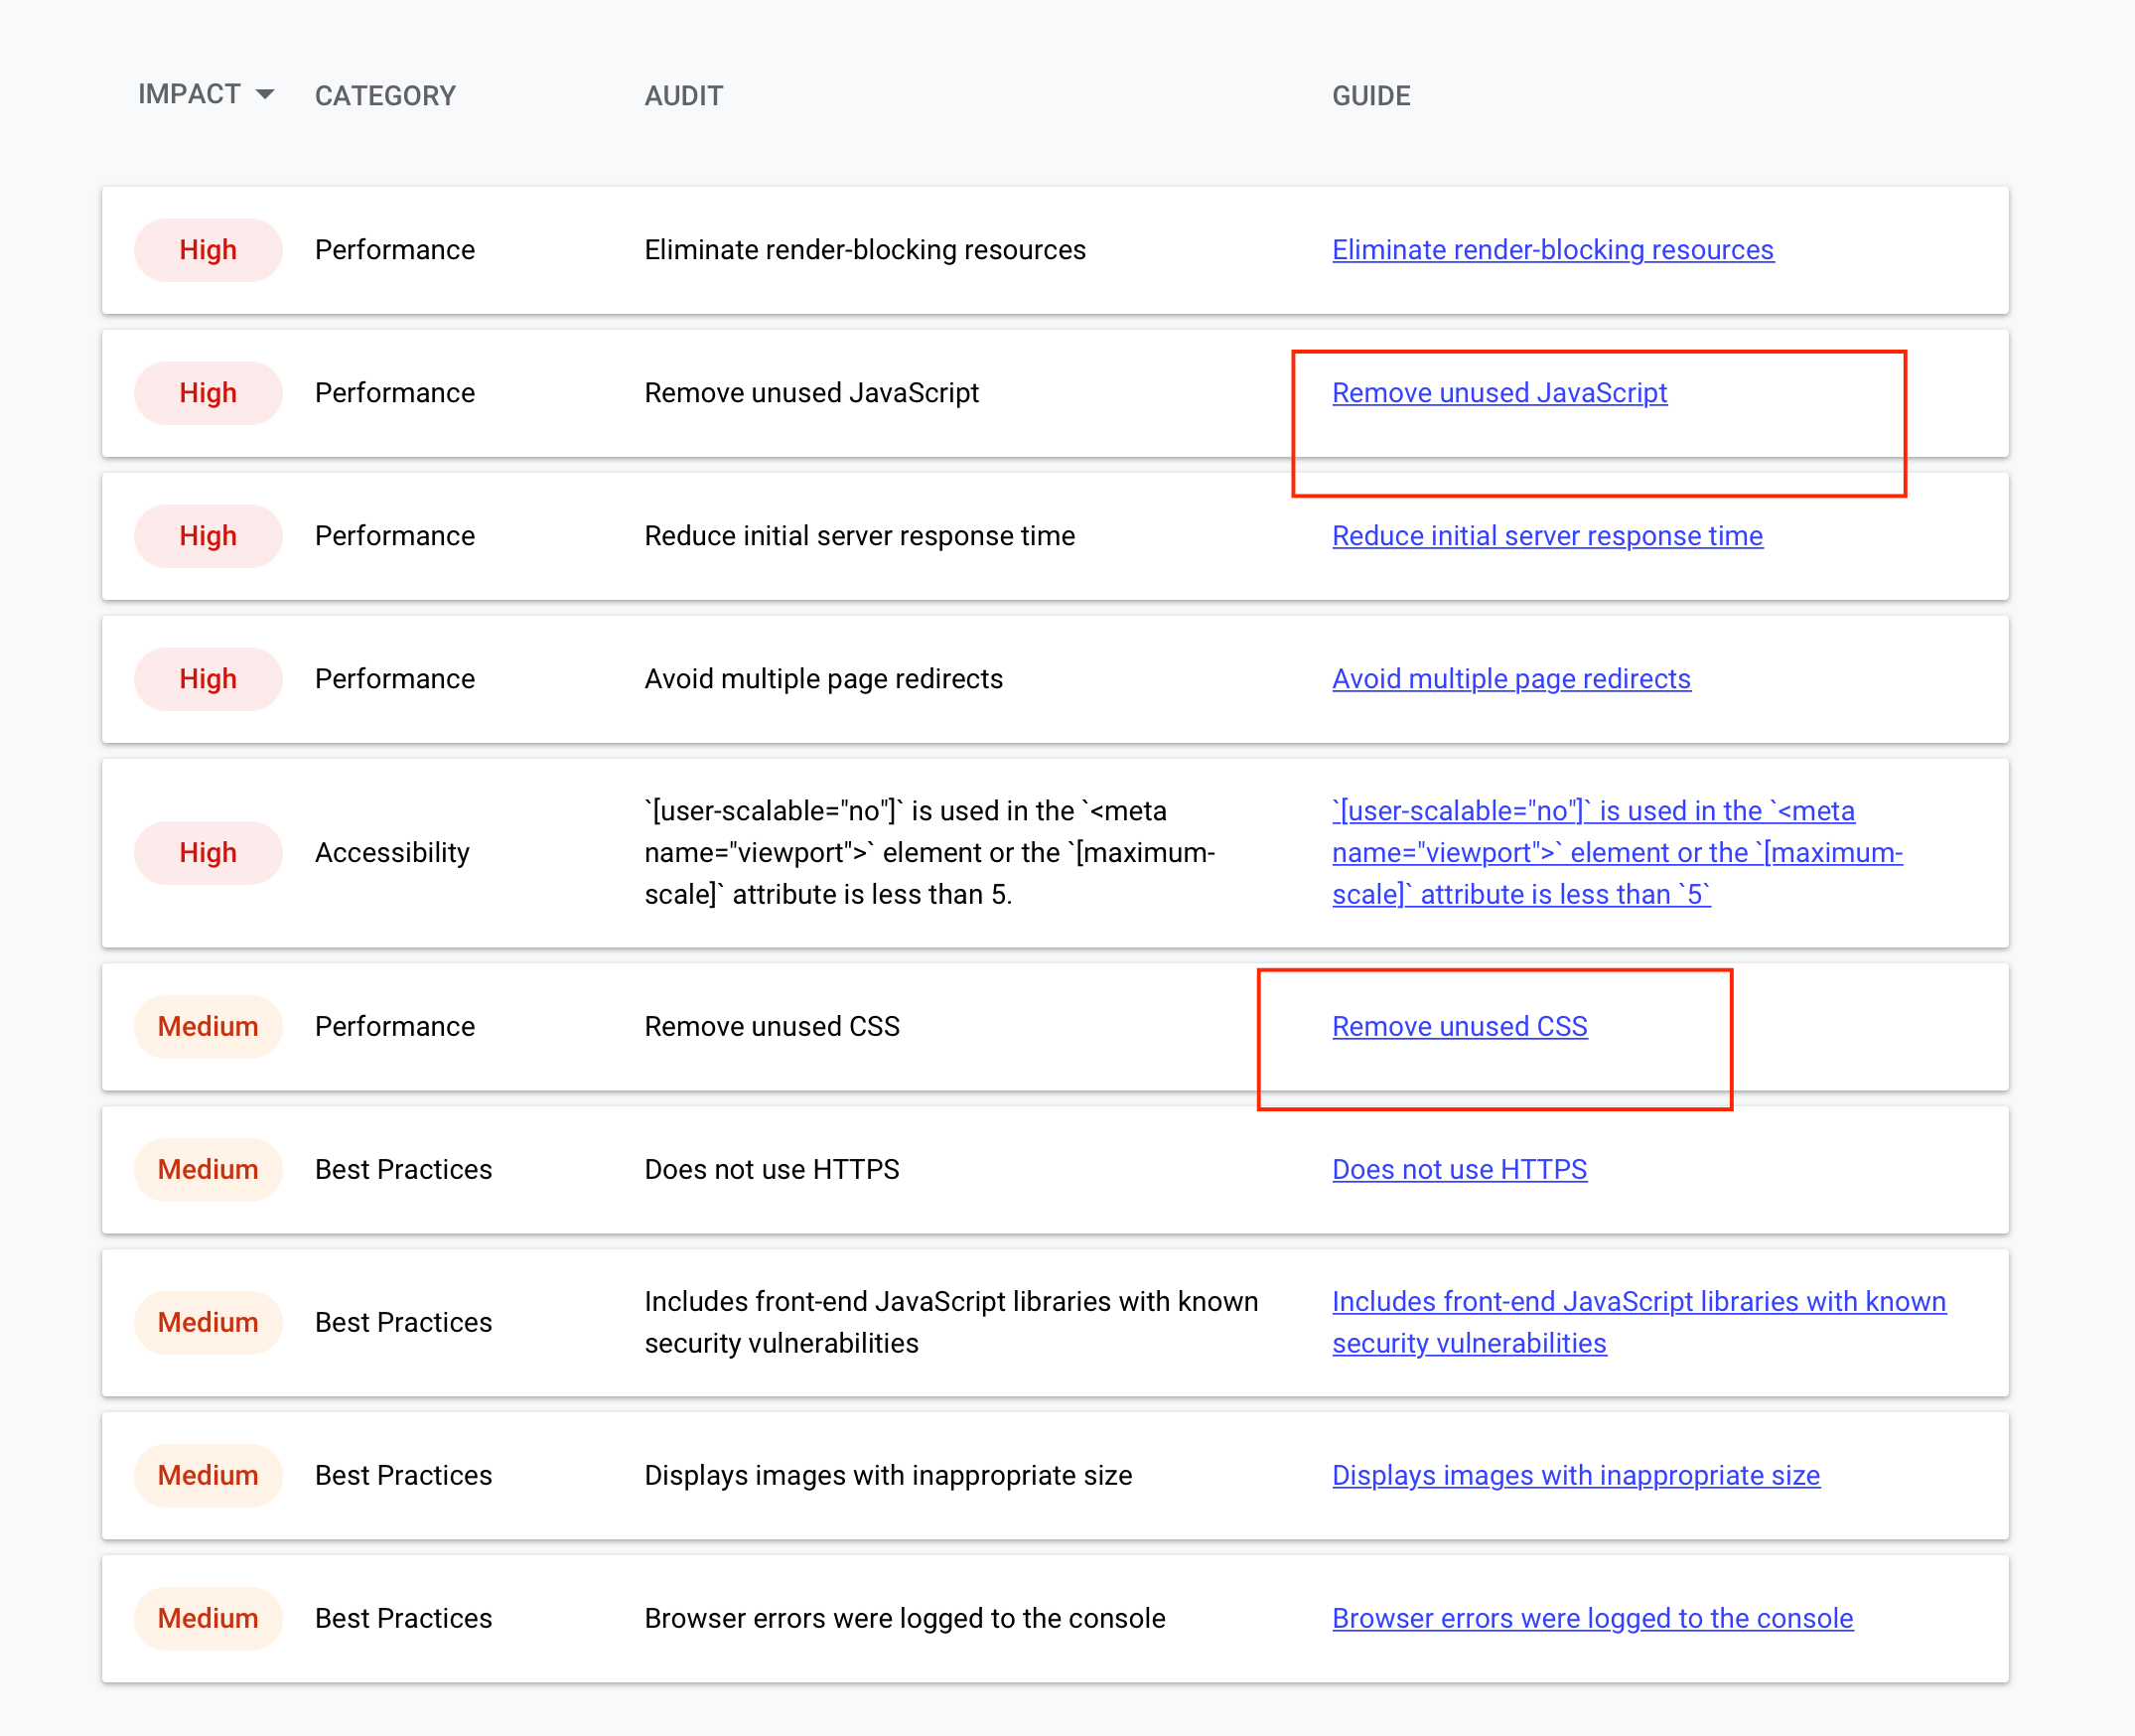Click the CATEGORY column header

[385, 96]
